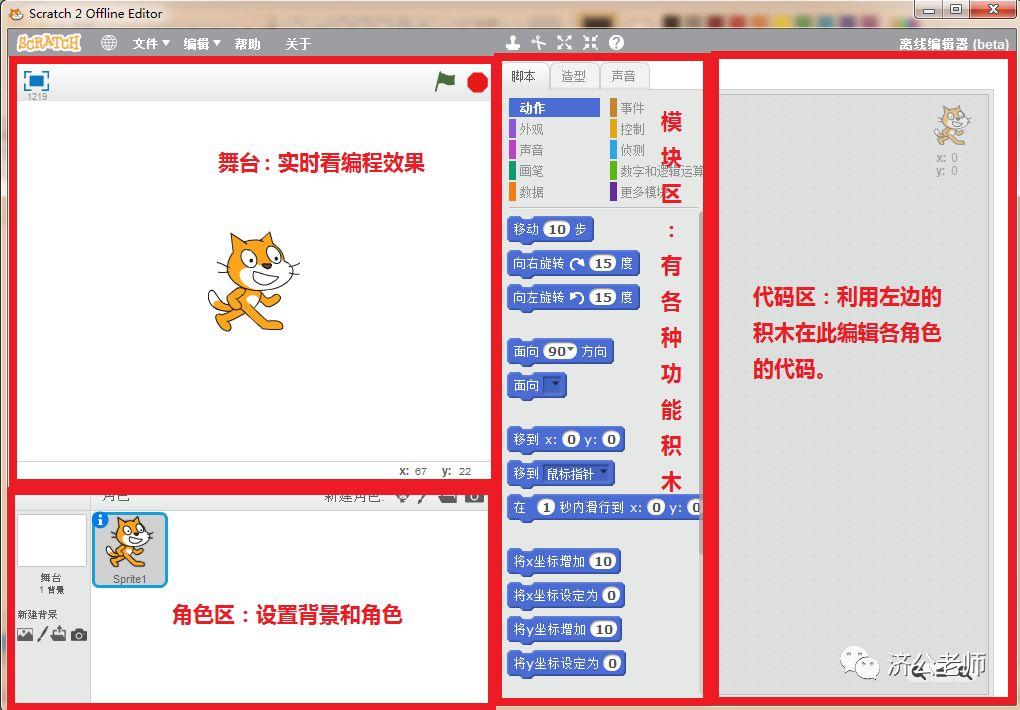Screen dimensions: 1020x710
Task: Choose a backdrop from the library icon
Action: coord(25,635)
